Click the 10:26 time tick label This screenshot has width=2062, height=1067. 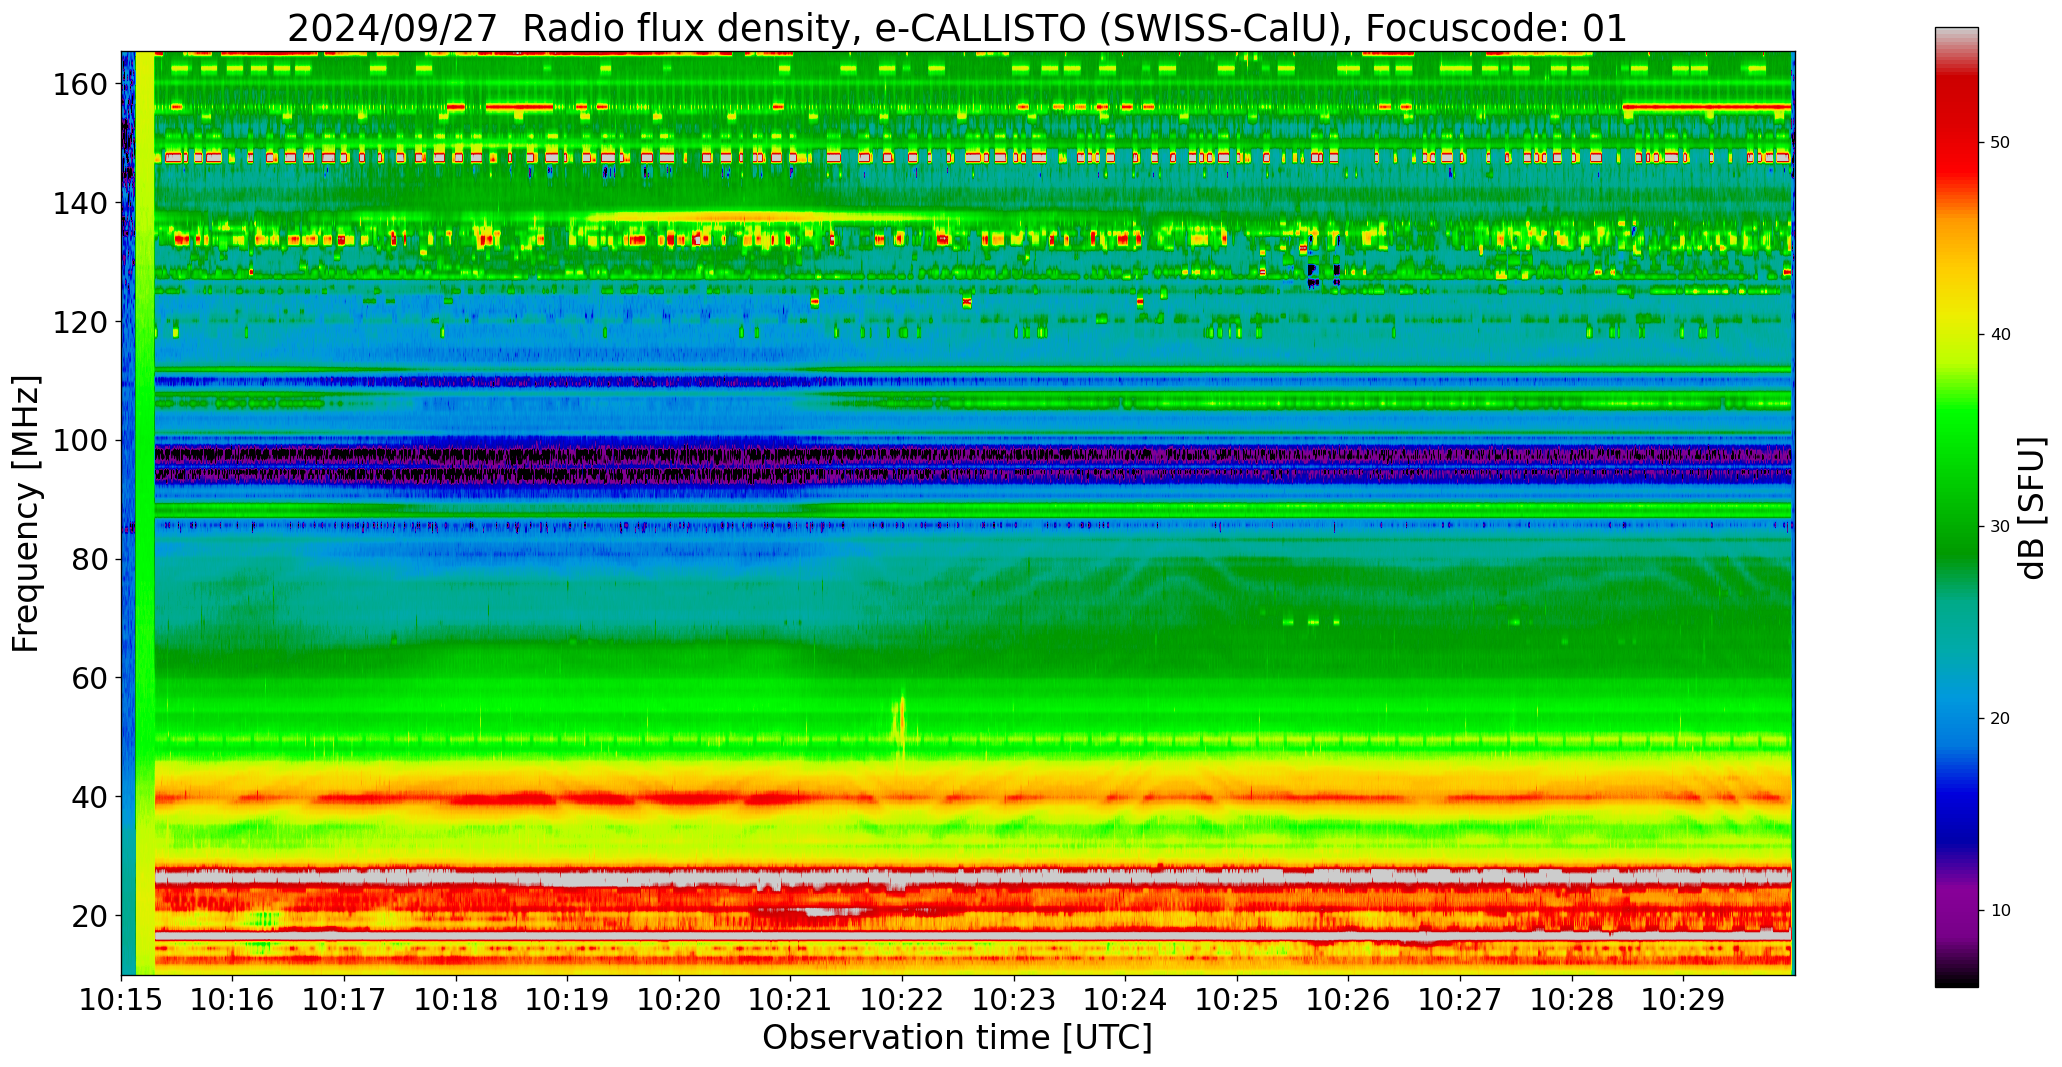1348,999
